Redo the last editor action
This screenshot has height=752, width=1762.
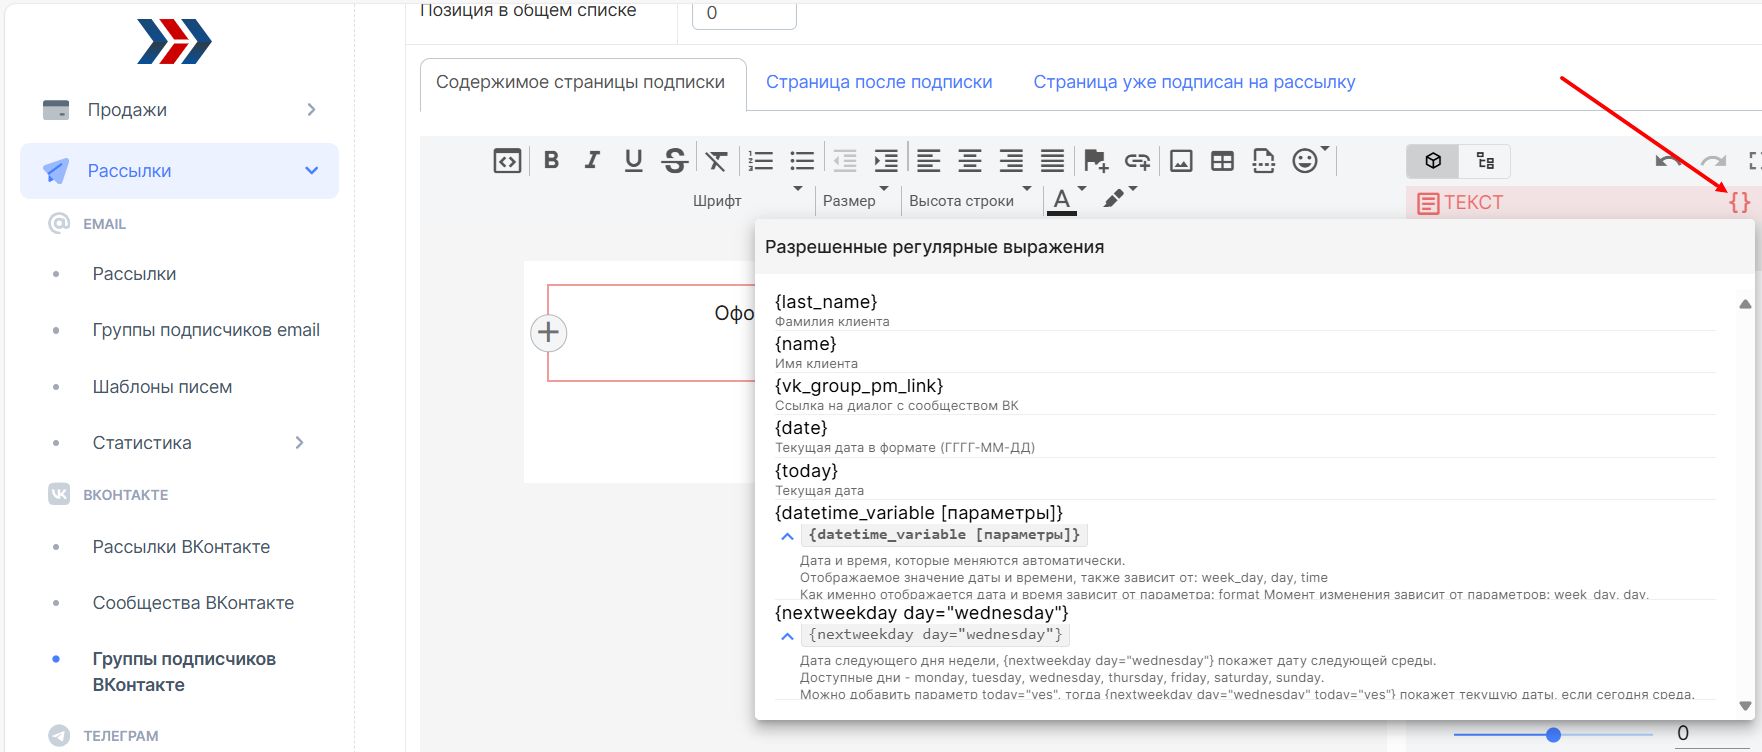point(1714,161)
